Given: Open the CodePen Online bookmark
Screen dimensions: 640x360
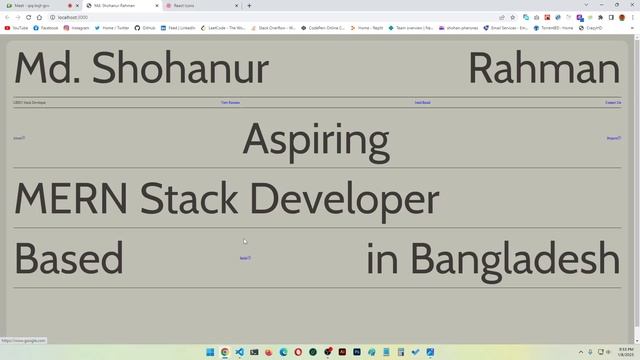Looking at the screenshot, I should point(323,28).
